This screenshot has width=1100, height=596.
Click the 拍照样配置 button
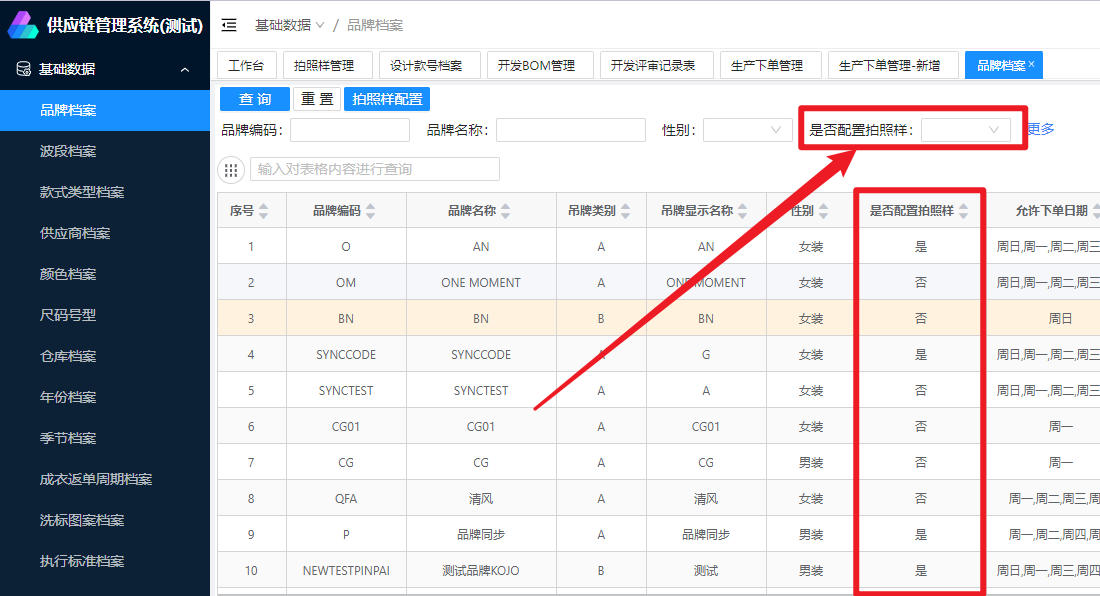click(x=387, y=99)
